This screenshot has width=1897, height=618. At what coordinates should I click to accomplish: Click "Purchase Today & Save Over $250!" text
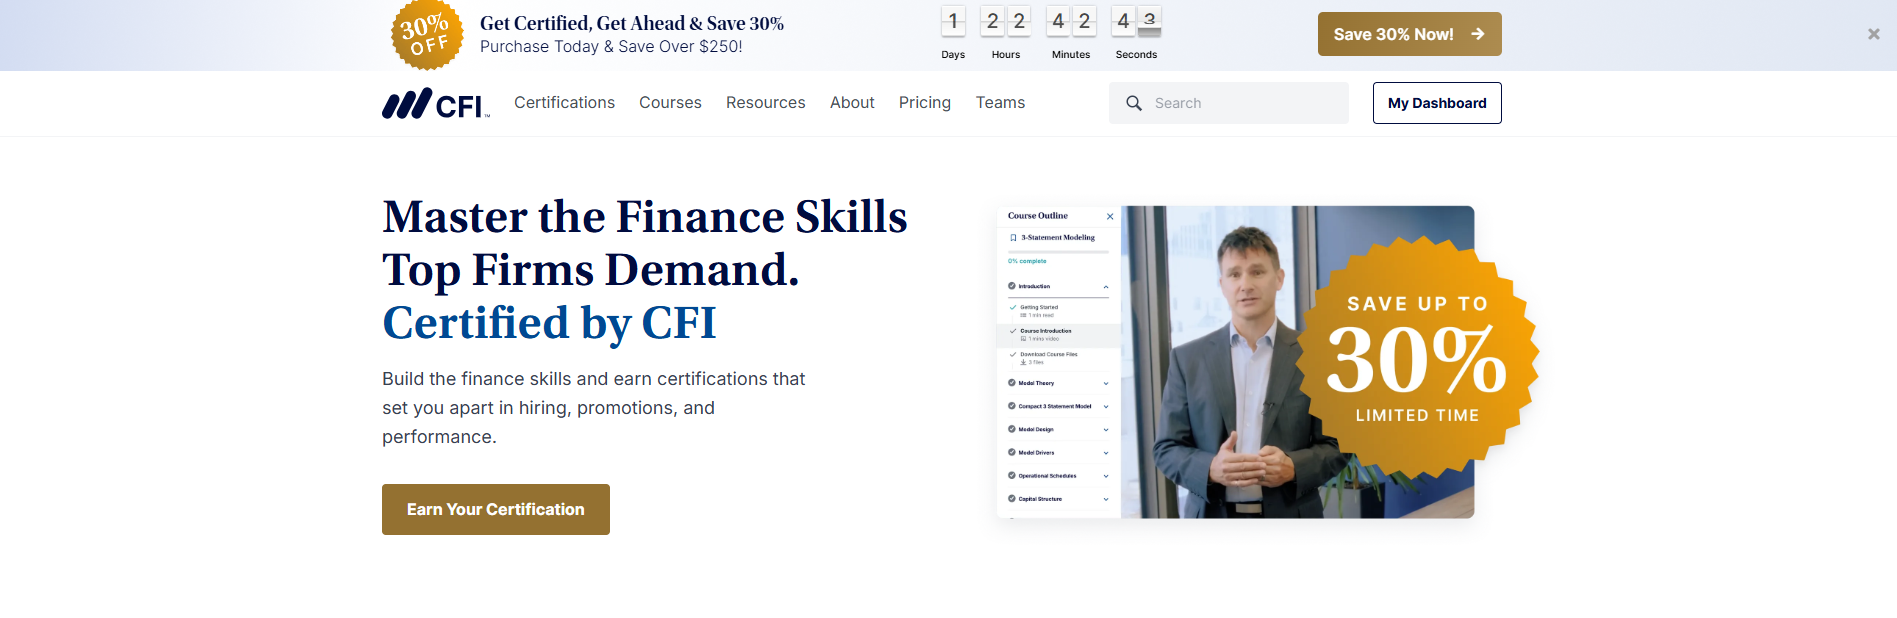tap(611, 47)
